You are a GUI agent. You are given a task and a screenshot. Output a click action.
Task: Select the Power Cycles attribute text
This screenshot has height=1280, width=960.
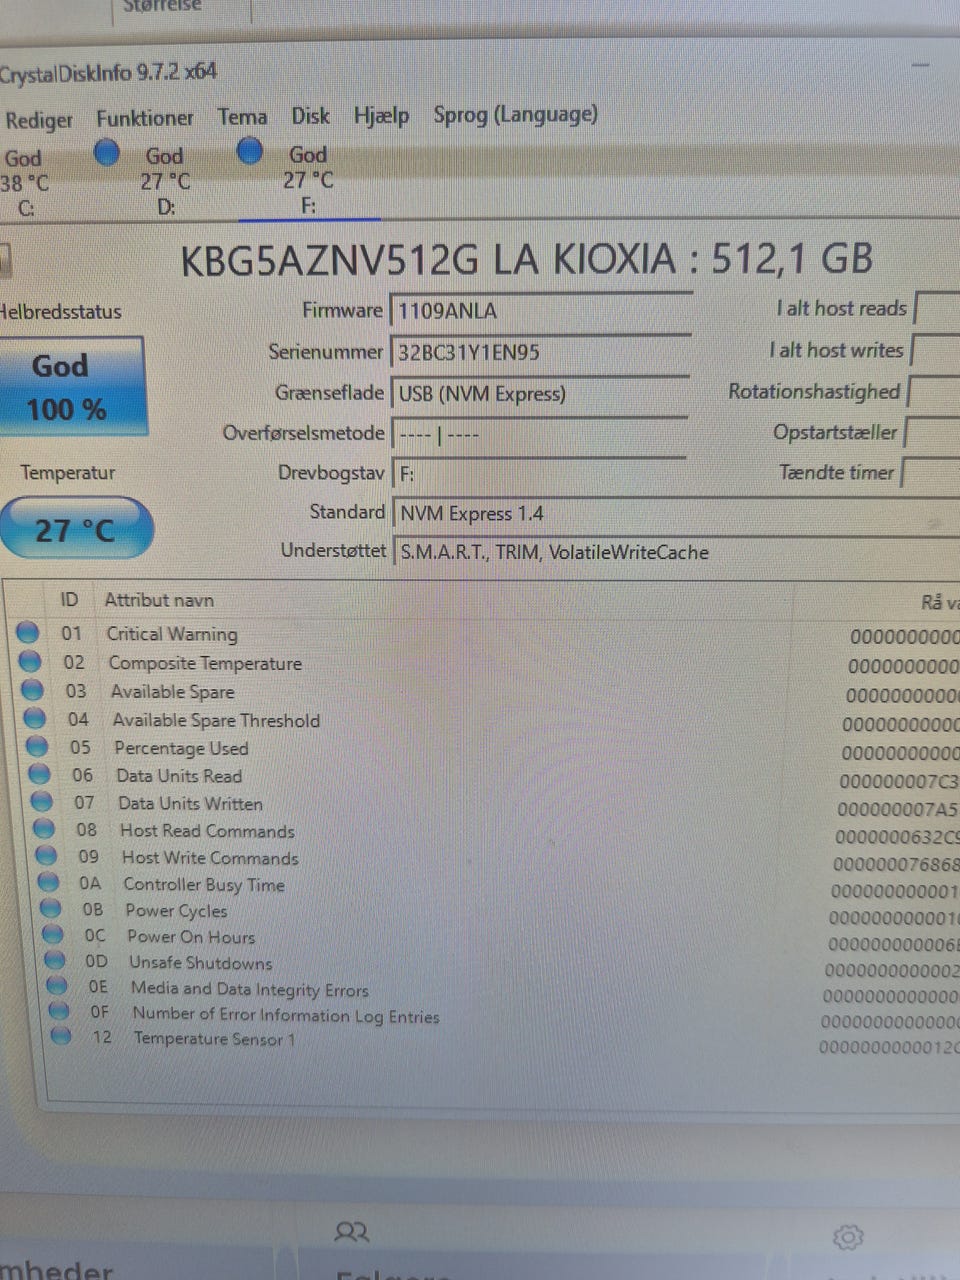click(x=176, y=910)
